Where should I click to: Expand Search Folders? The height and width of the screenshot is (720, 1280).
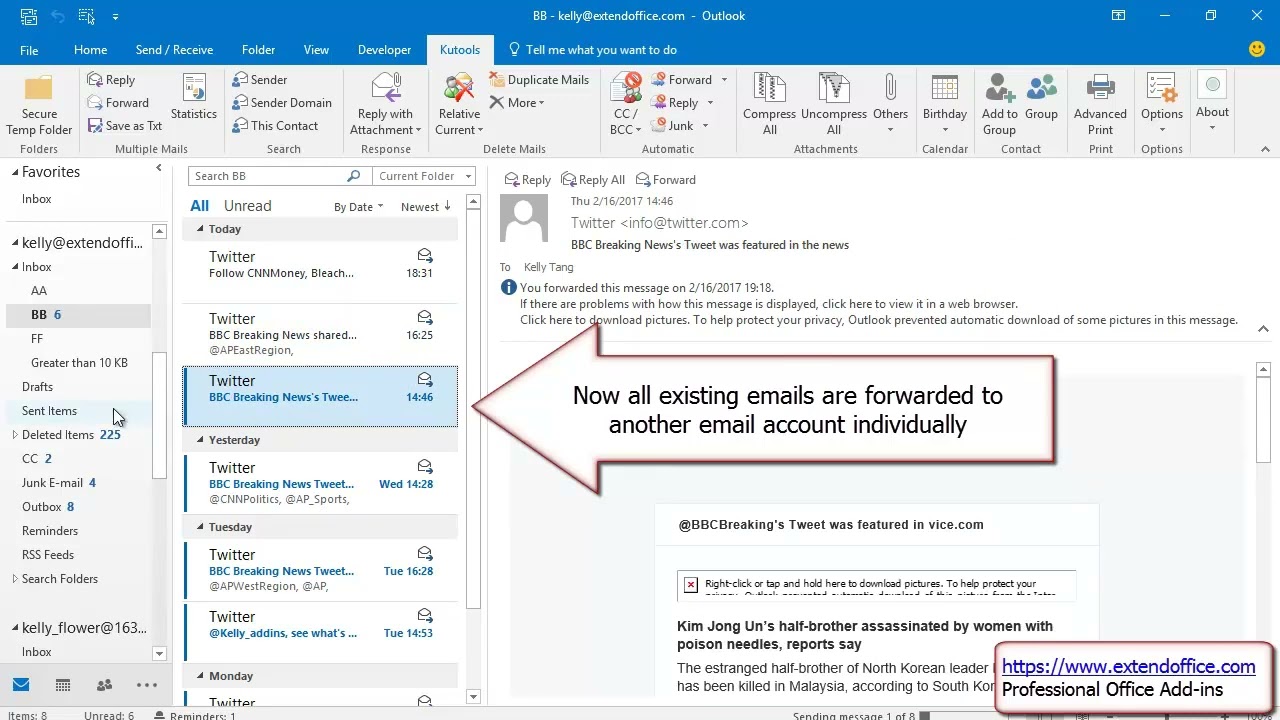15,579
